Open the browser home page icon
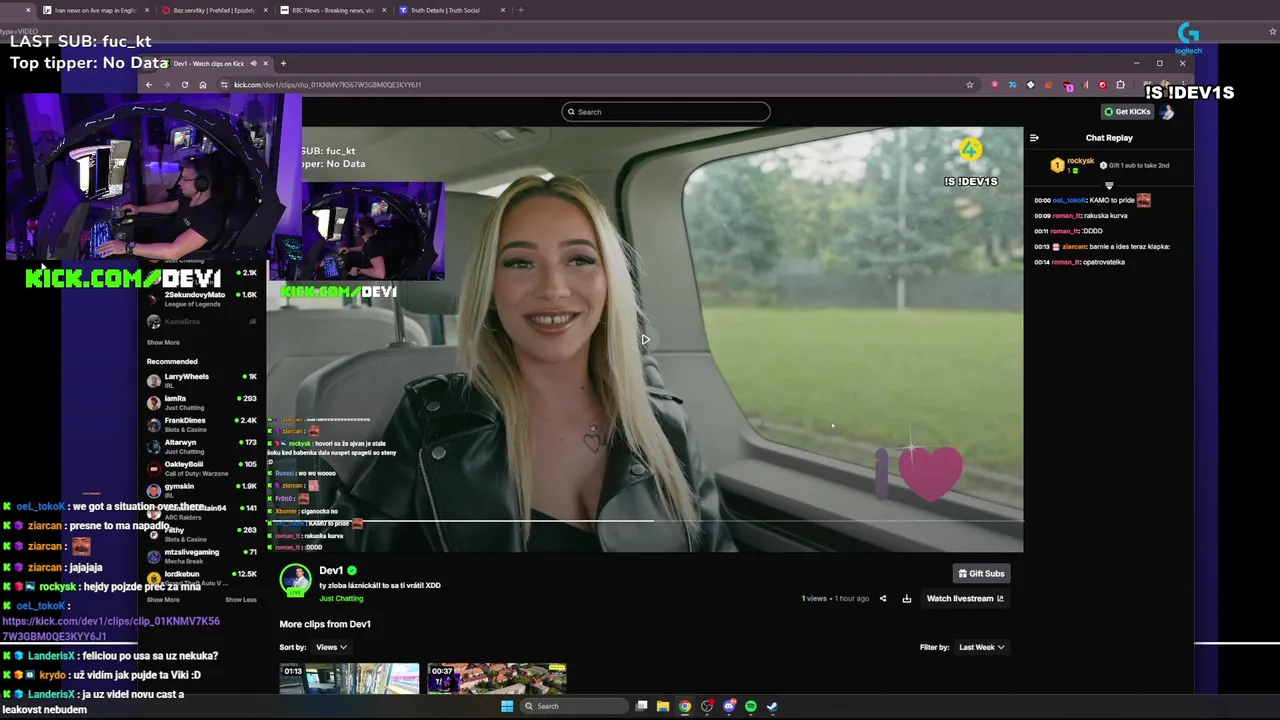1280x720 pixels. click(203, 85)
